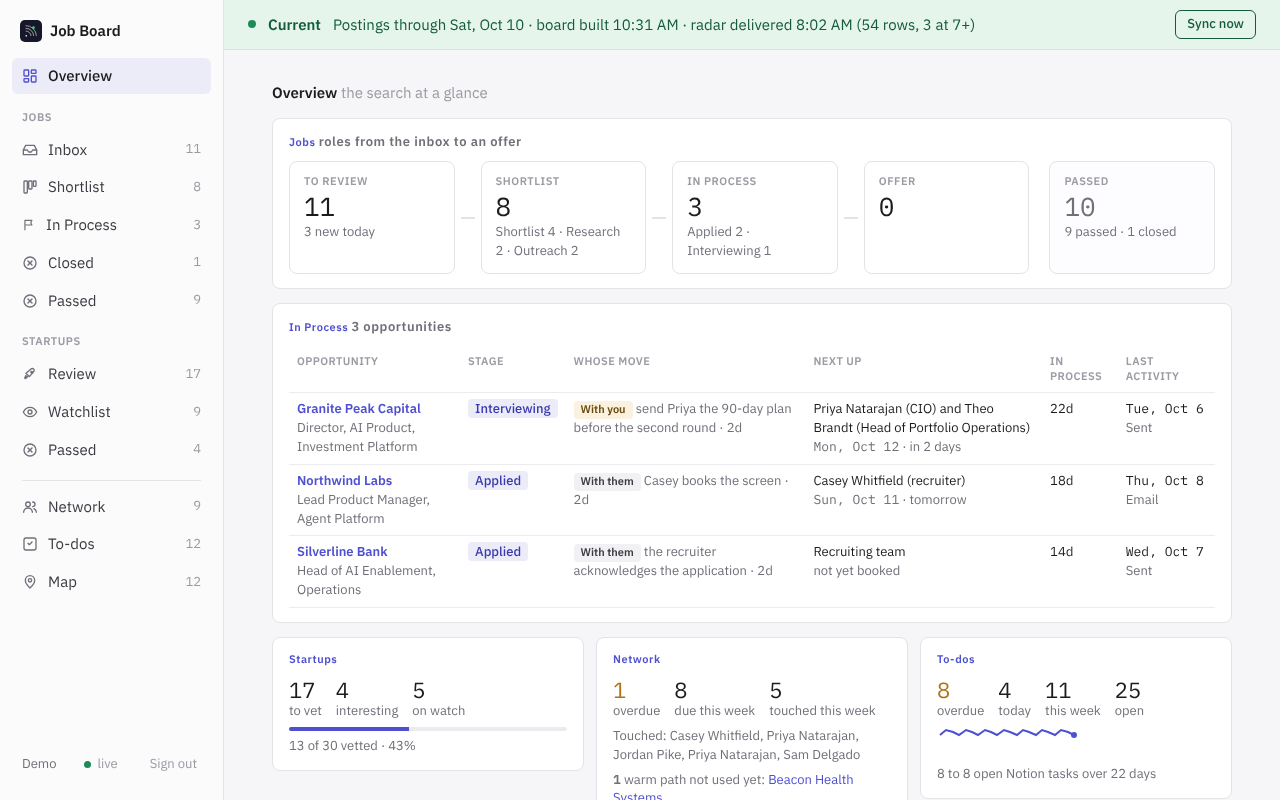Open Watchlist in the Startups section
Screen dimensions: 1280x800
tap(111, 412)
